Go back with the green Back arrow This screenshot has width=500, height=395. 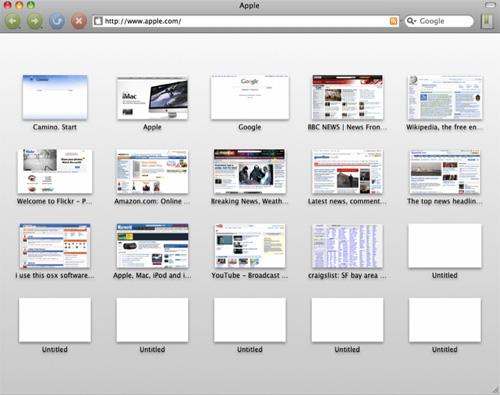(x=13, y=21)
